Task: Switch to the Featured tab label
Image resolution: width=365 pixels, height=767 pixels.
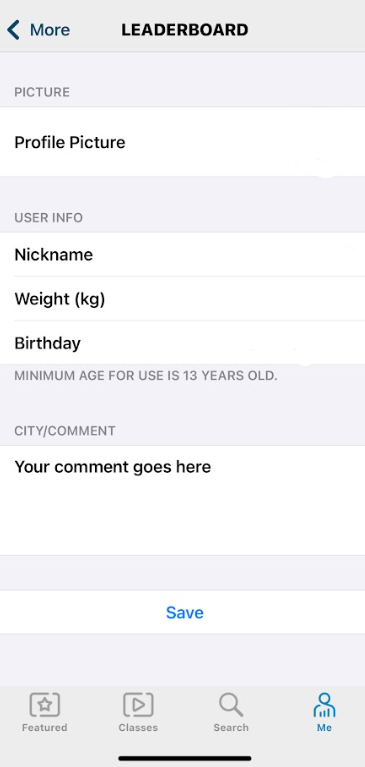Action: point(45,727)
